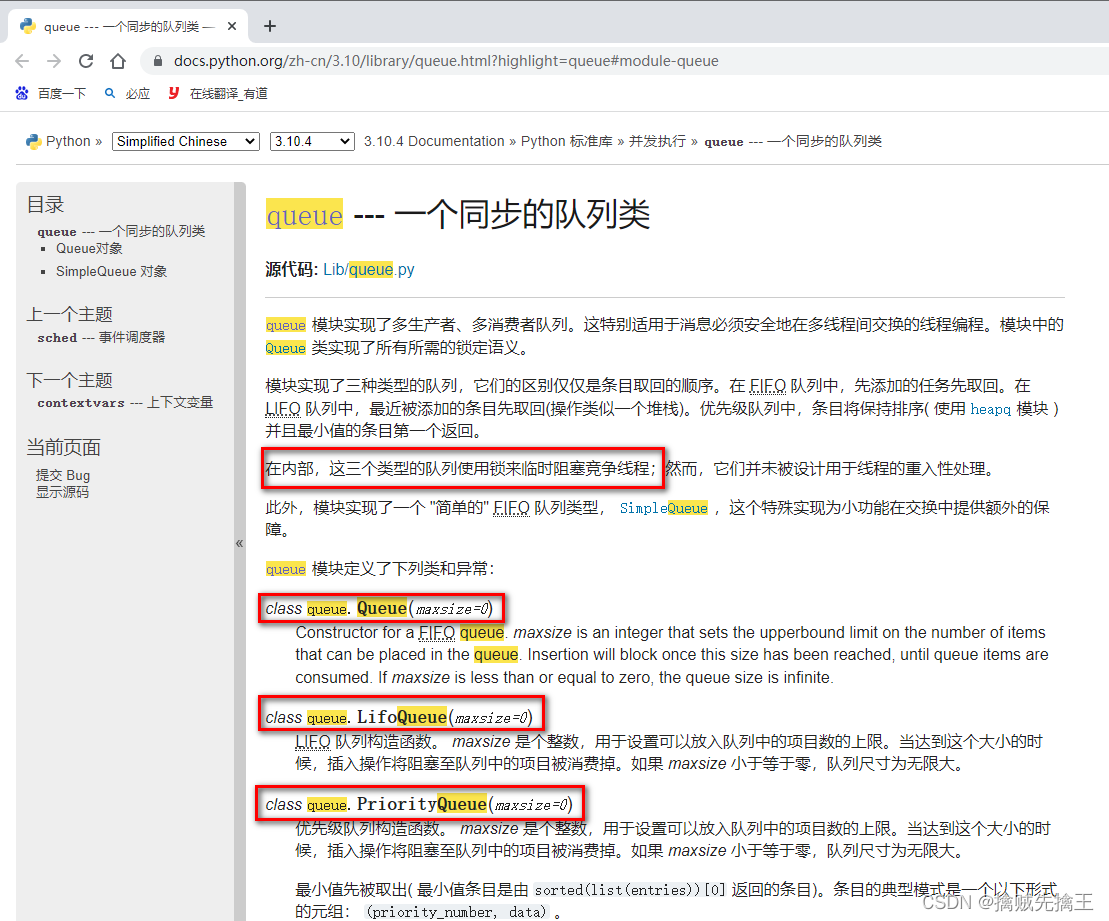
Task: Open previous topic sched 事件调度器
Action: (101, 337)
